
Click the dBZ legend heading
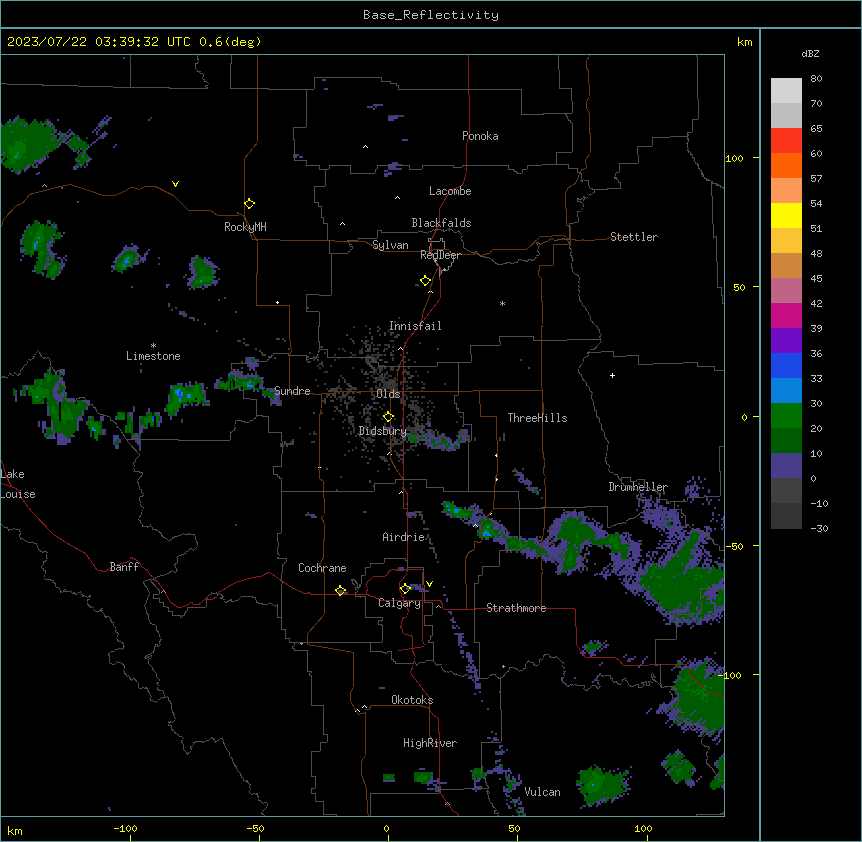(810, 53)
